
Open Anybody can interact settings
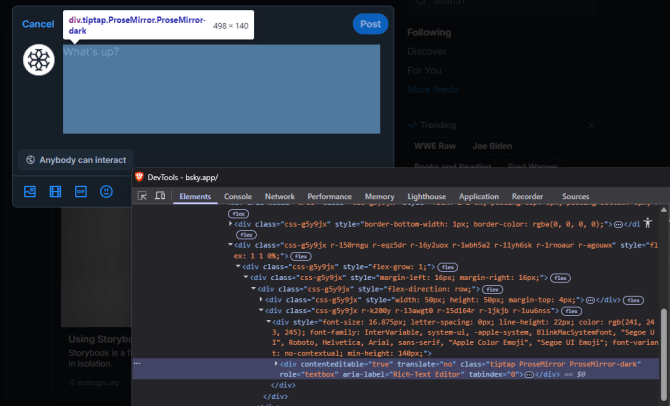(x=76, y=160)
